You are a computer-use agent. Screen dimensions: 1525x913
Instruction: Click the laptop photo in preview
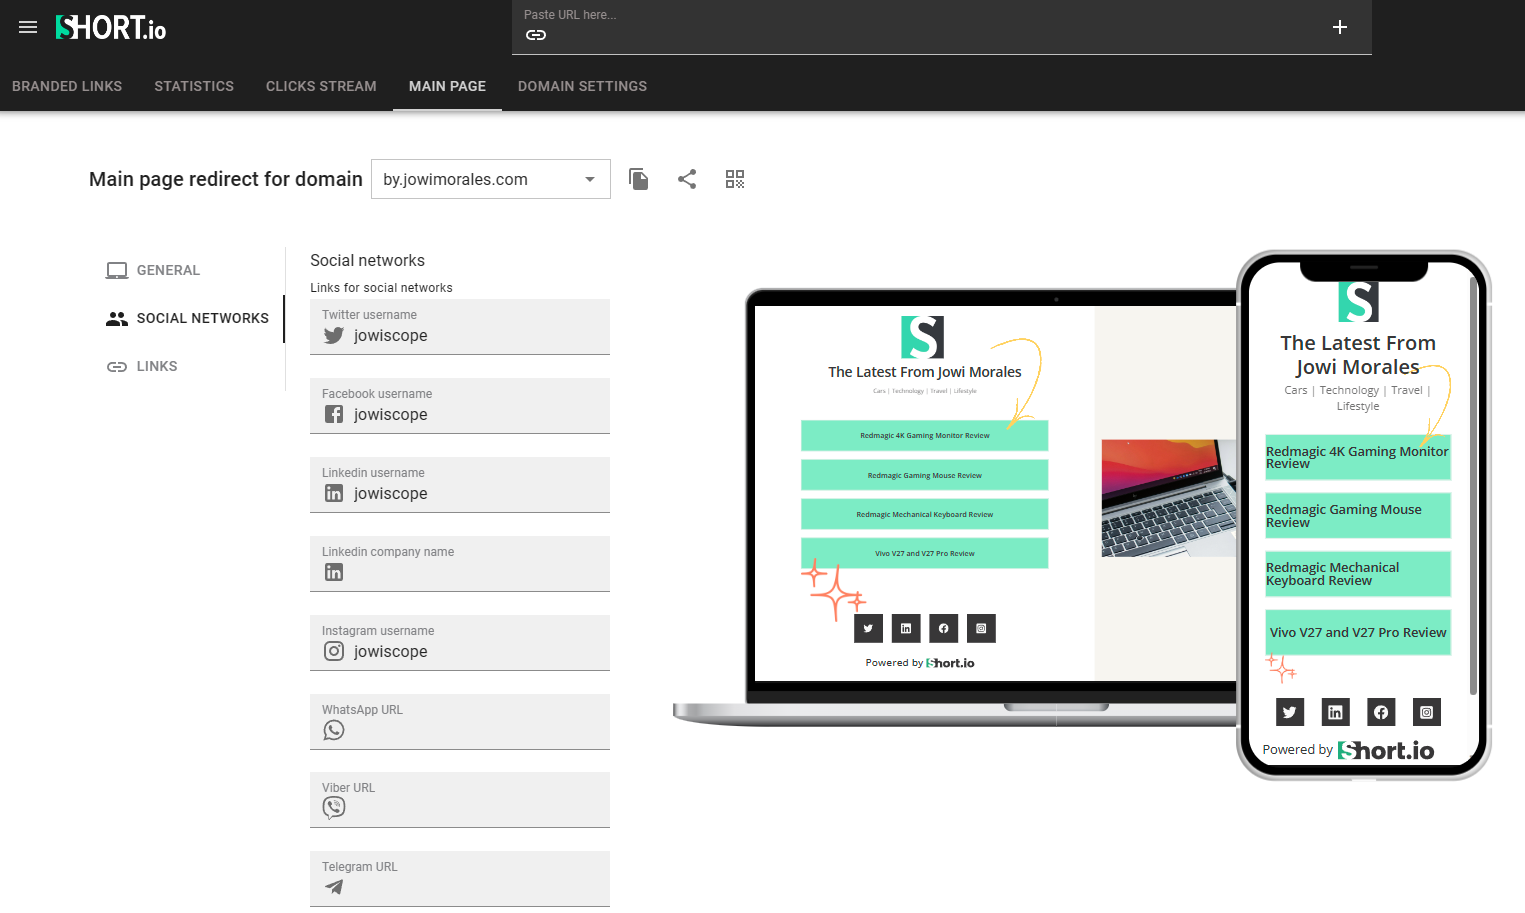pos(1168,498)
